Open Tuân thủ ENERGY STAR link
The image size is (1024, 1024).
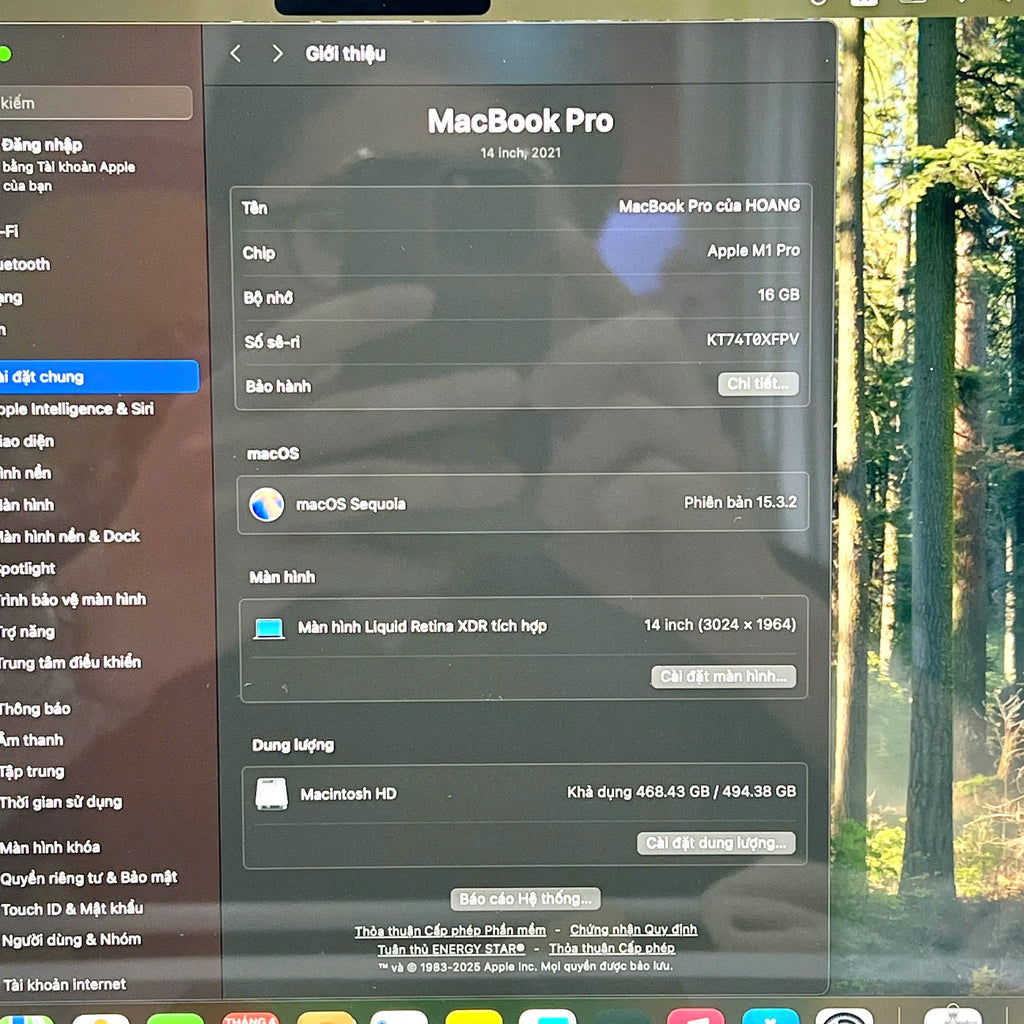pos(451,949)
